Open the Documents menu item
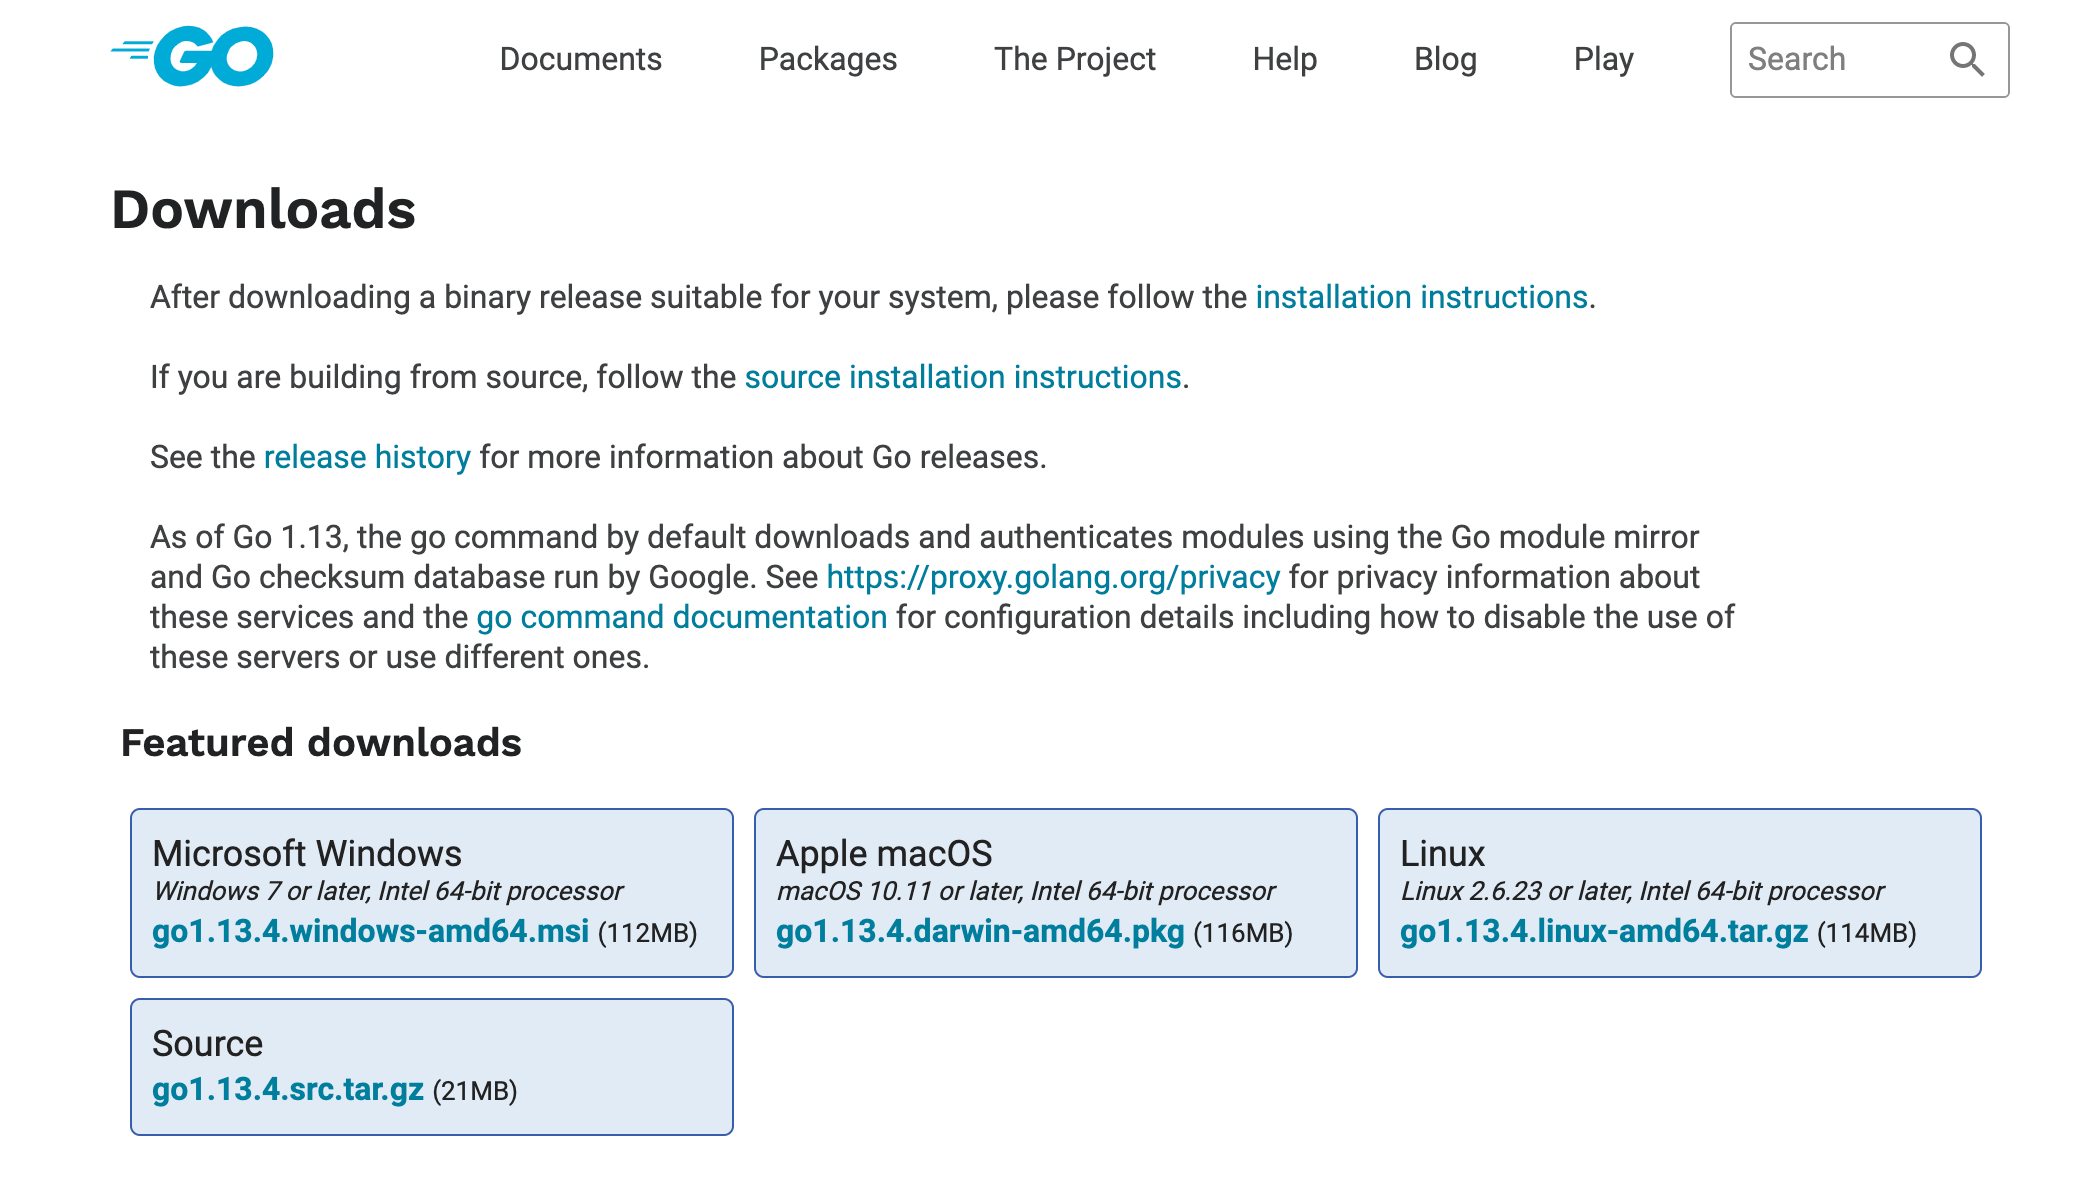The height and width of the screenshot is (1200, 2084). click(580, 59)
